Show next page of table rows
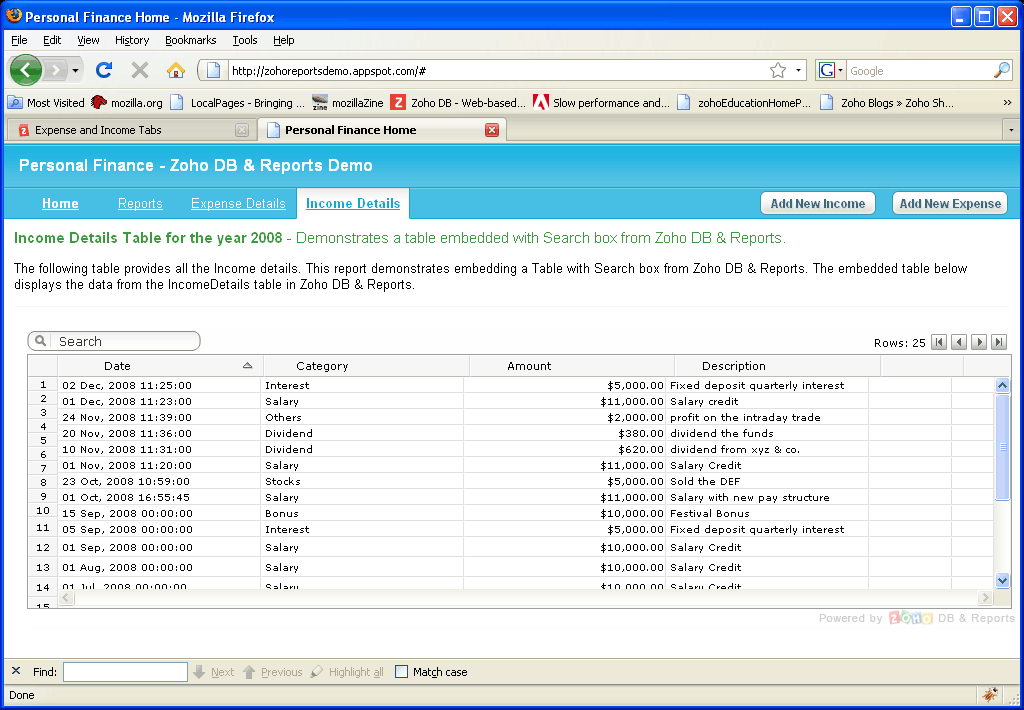Viewport: 1024px width, 710px height. pyautogui.click(x=979, y=342)
